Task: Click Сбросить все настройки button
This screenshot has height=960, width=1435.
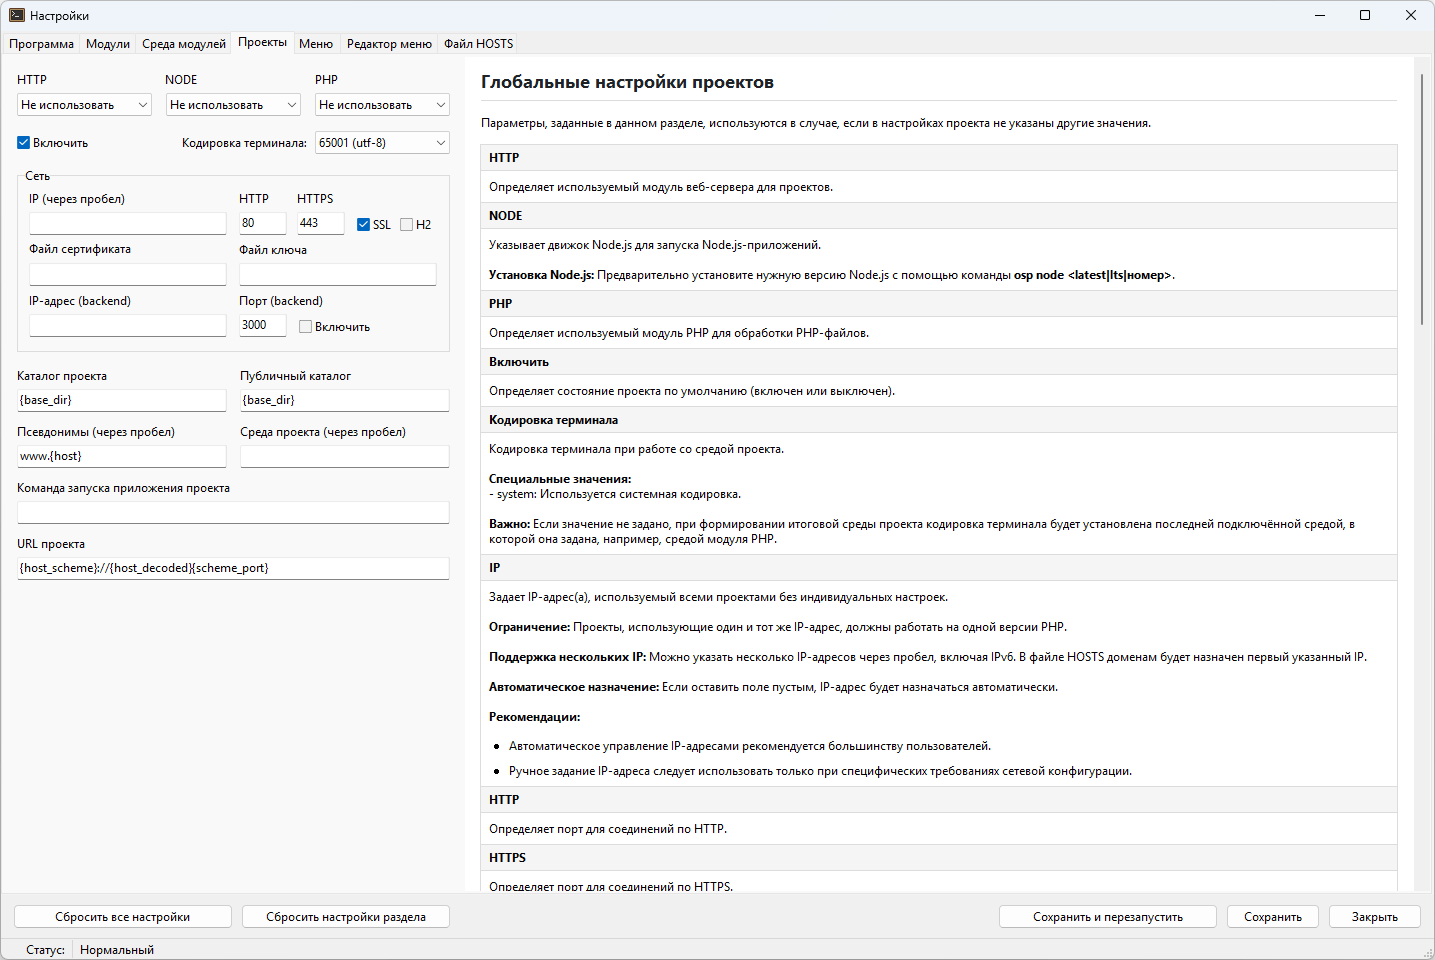Action: (123, 917)
